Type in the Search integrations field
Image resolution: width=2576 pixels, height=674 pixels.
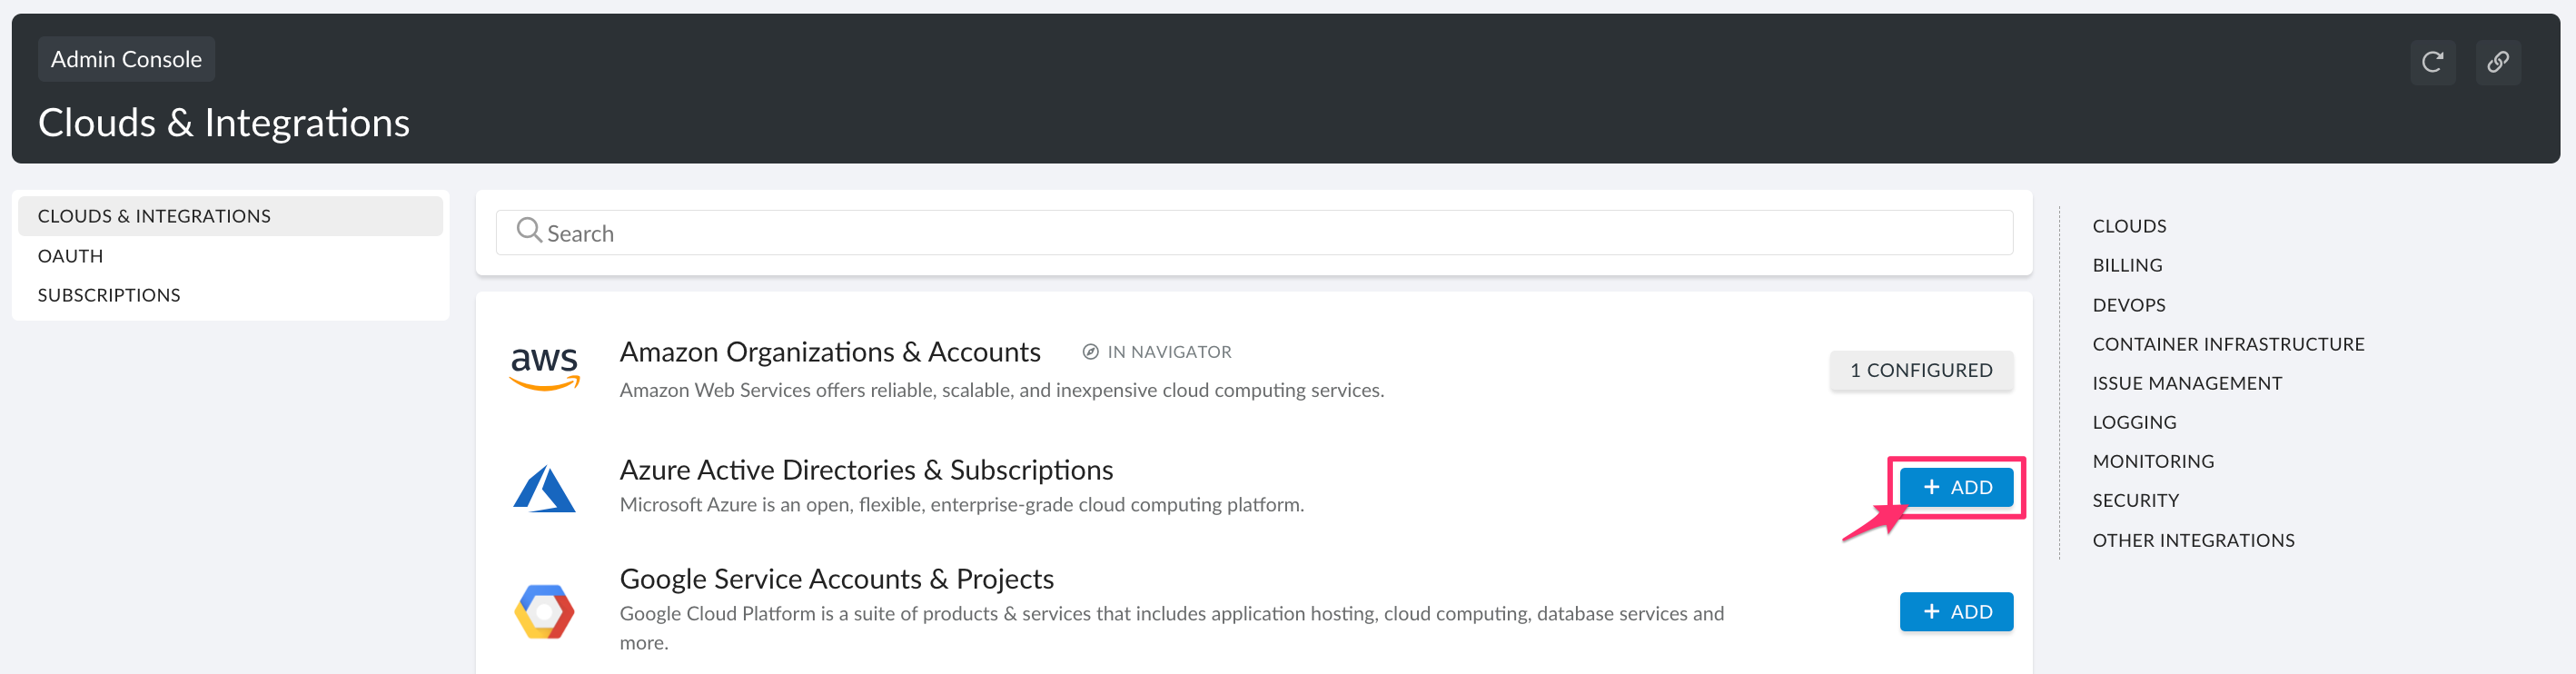pyautogui.click(x=1270, y=233)
